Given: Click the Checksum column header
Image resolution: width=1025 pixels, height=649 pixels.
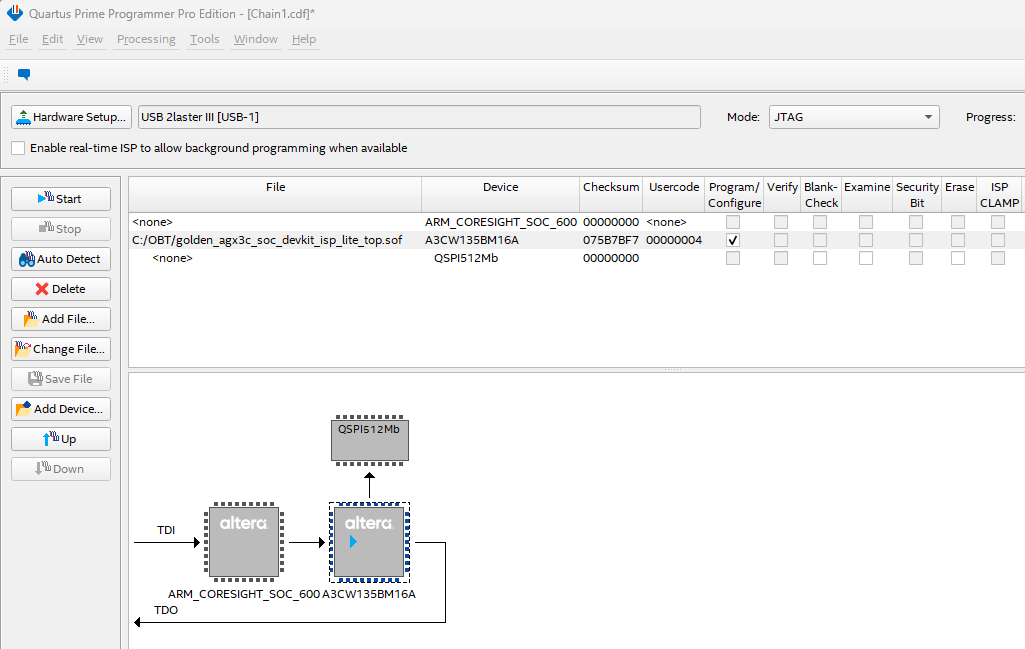Looking at the screenshot, I should pyautogui.click(x=610, y=187).
